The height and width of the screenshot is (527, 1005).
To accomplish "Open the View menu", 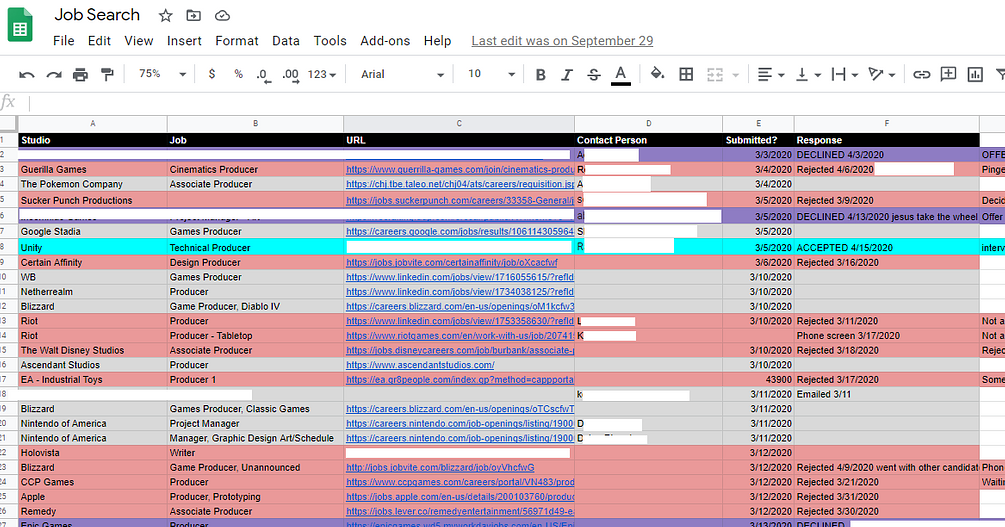I will click(138, 40).
